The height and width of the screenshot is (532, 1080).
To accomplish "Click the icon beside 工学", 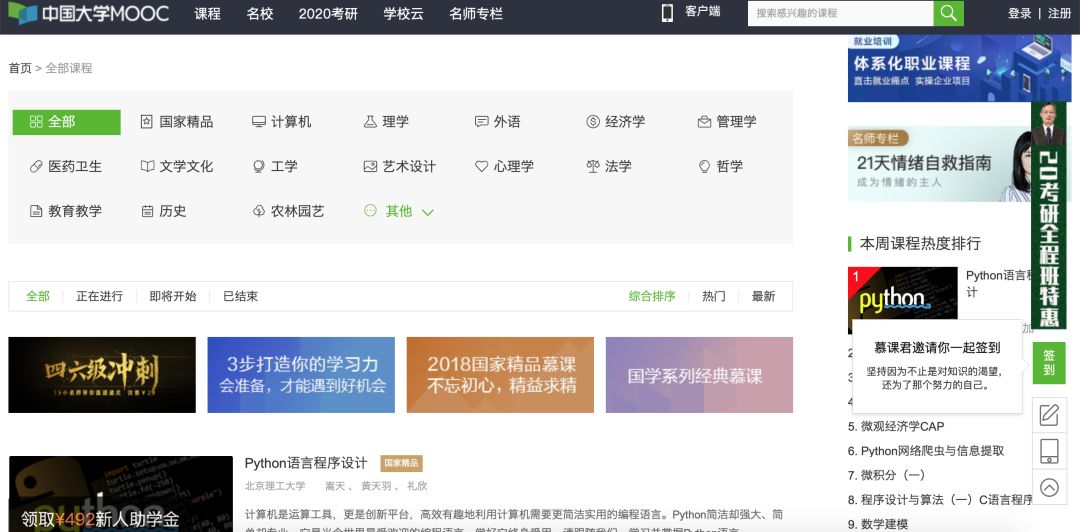I will tap(258, 166).
